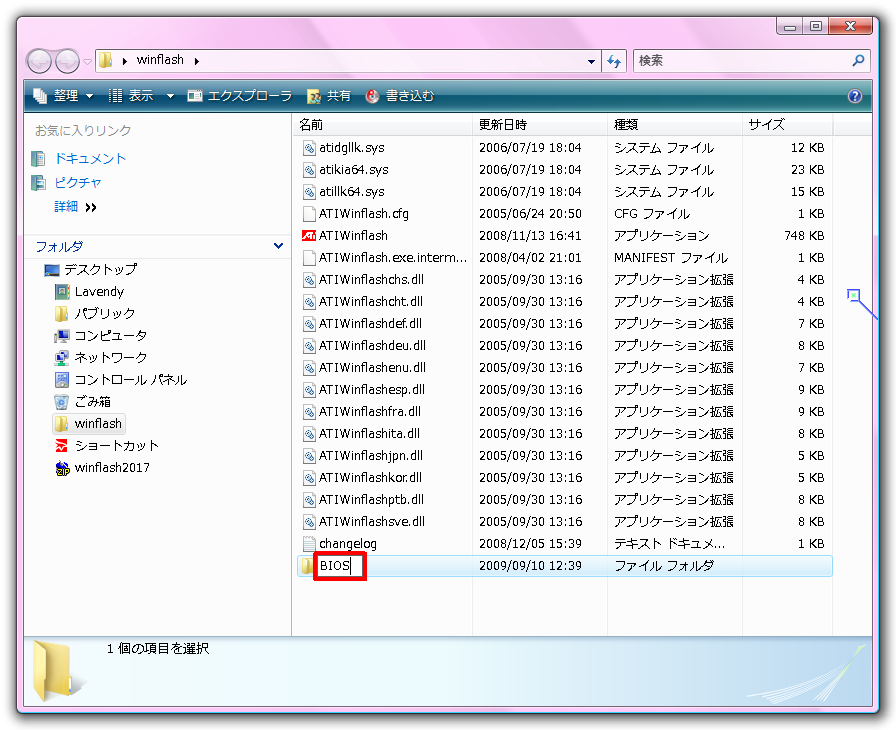This screenshot has width=896, height=730.
Task: Click the 共有 share toolbar button
Action: tap(329, 96)
